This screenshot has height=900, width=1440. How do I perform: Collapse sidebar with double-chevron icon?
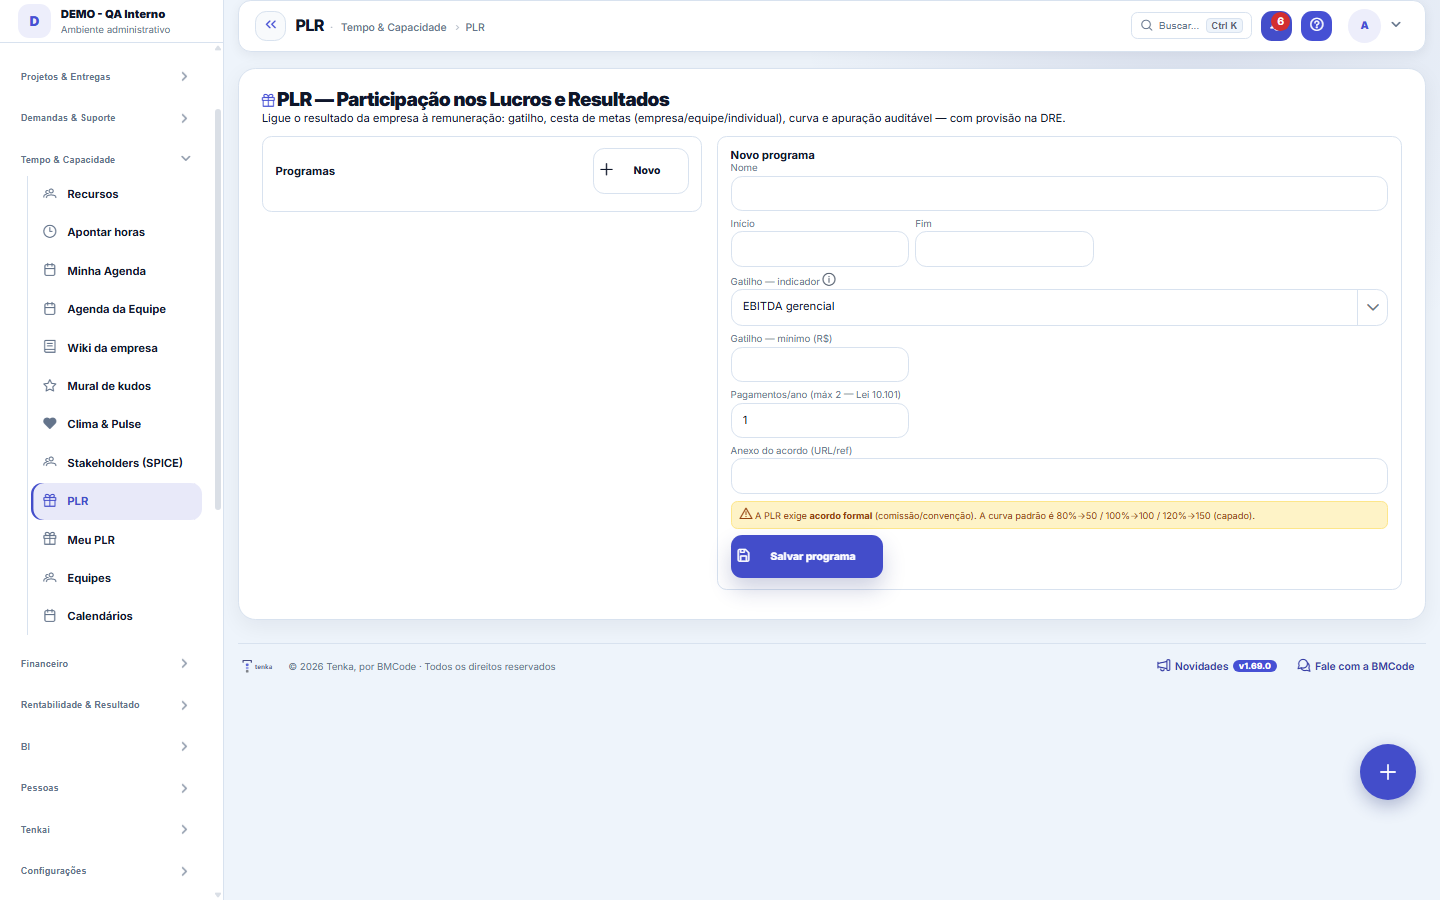tap(271, 25)
